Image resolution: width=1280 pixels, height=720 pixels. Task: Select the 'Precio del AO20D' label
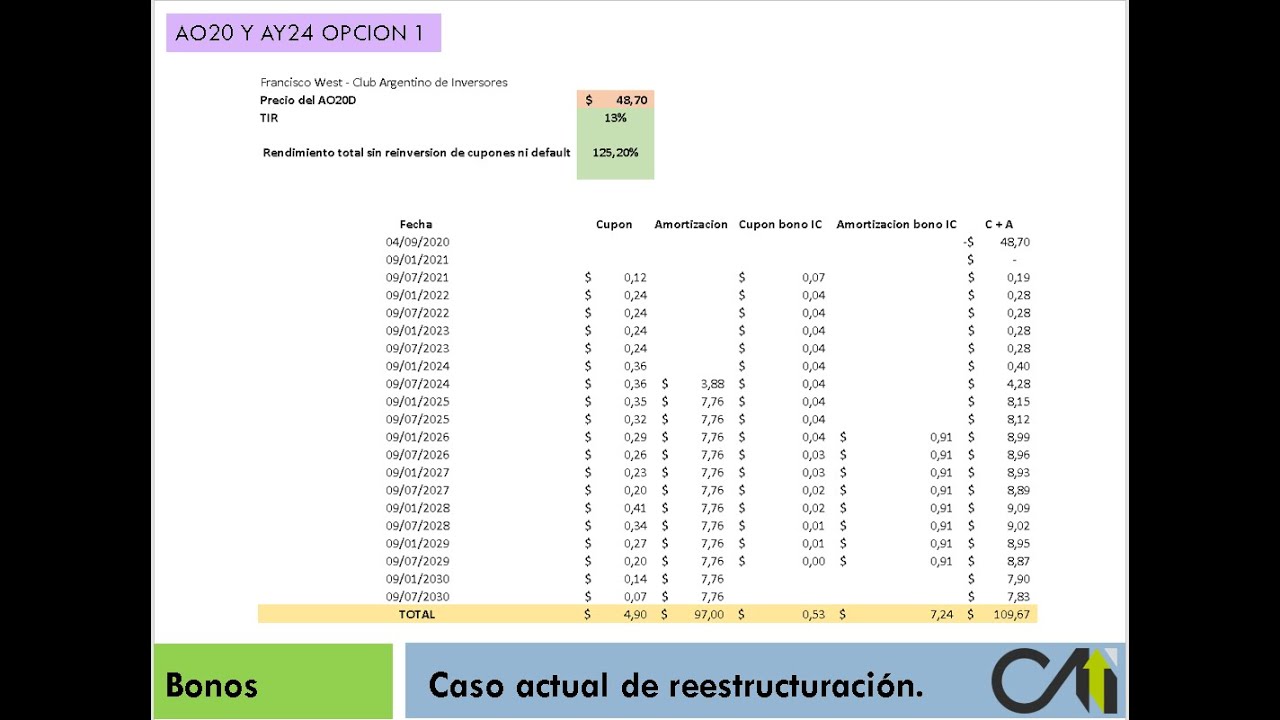pyautogui.click(x=308, y=100)
